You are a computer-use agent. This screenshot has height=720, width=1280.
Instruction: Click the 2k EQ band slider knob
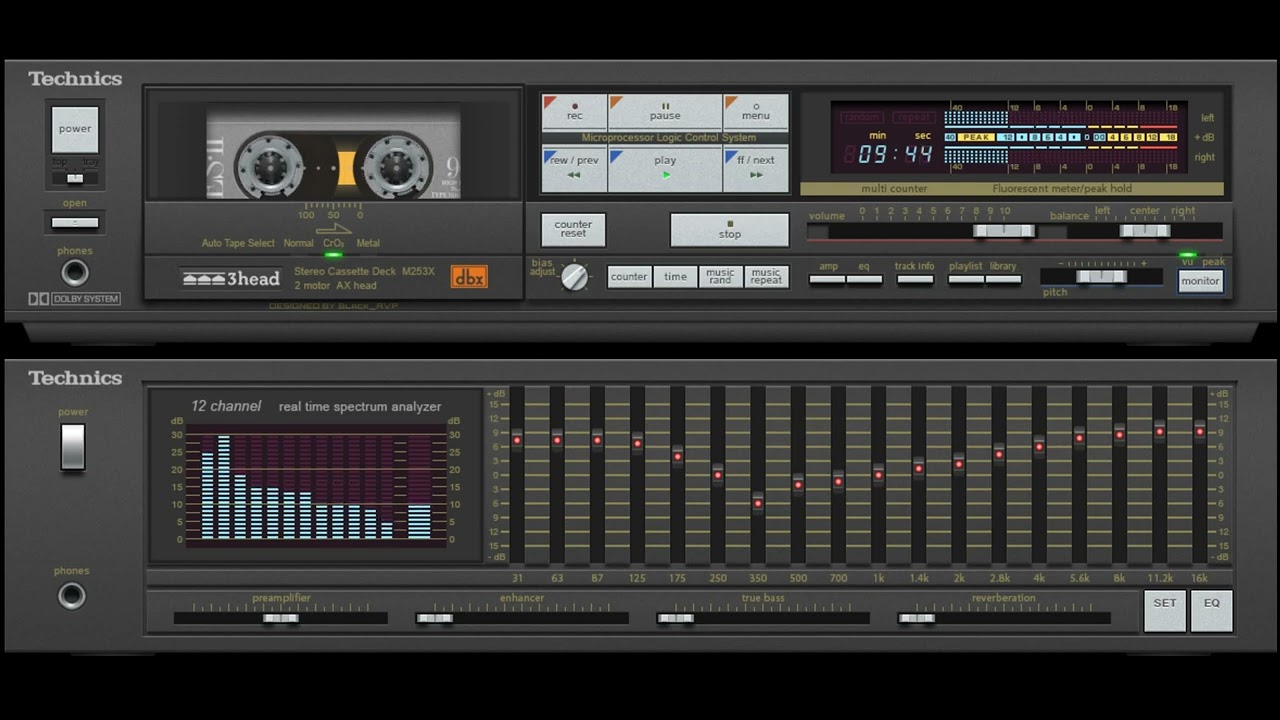(x=958, y=464)
